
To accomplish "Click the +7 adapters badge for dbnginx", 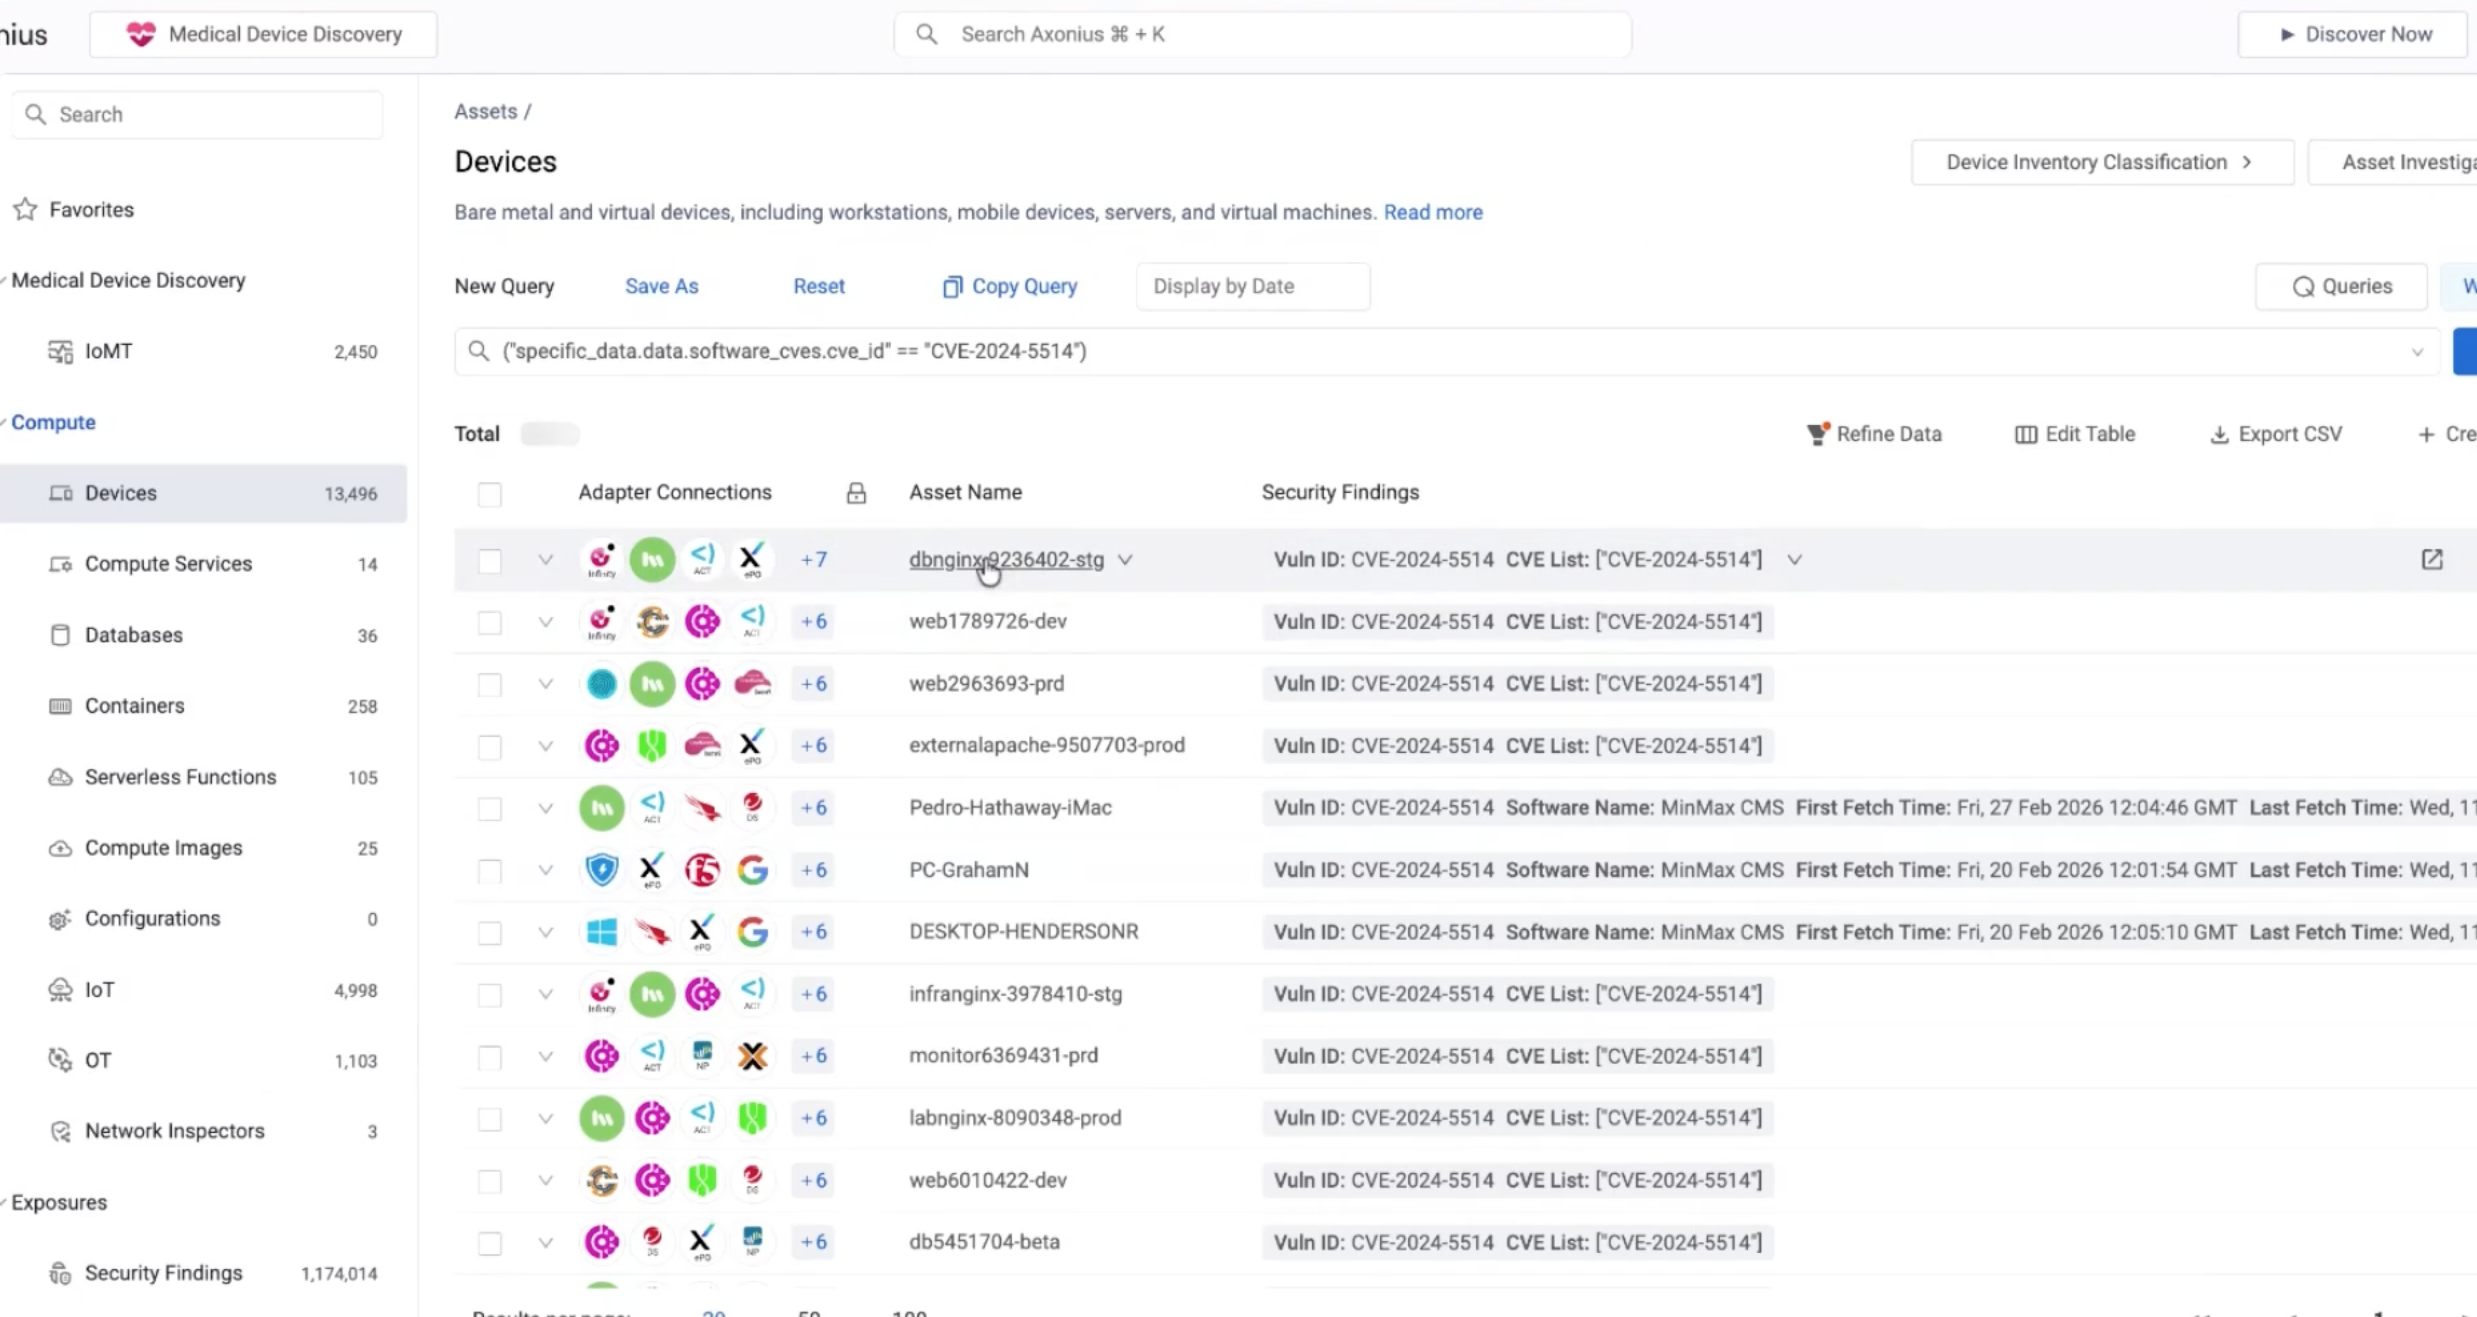I will pos(813,560).
